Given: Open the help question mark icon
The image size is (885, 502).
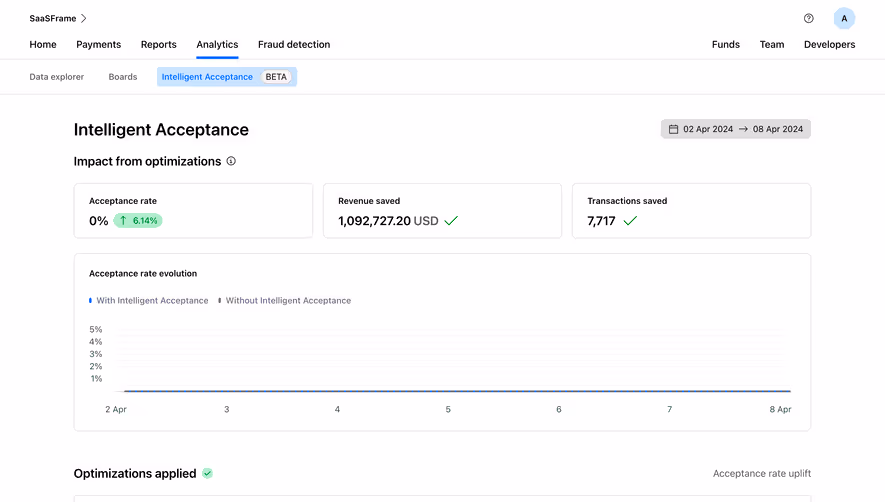Looking at the screenshot, I should click(809, 19).
